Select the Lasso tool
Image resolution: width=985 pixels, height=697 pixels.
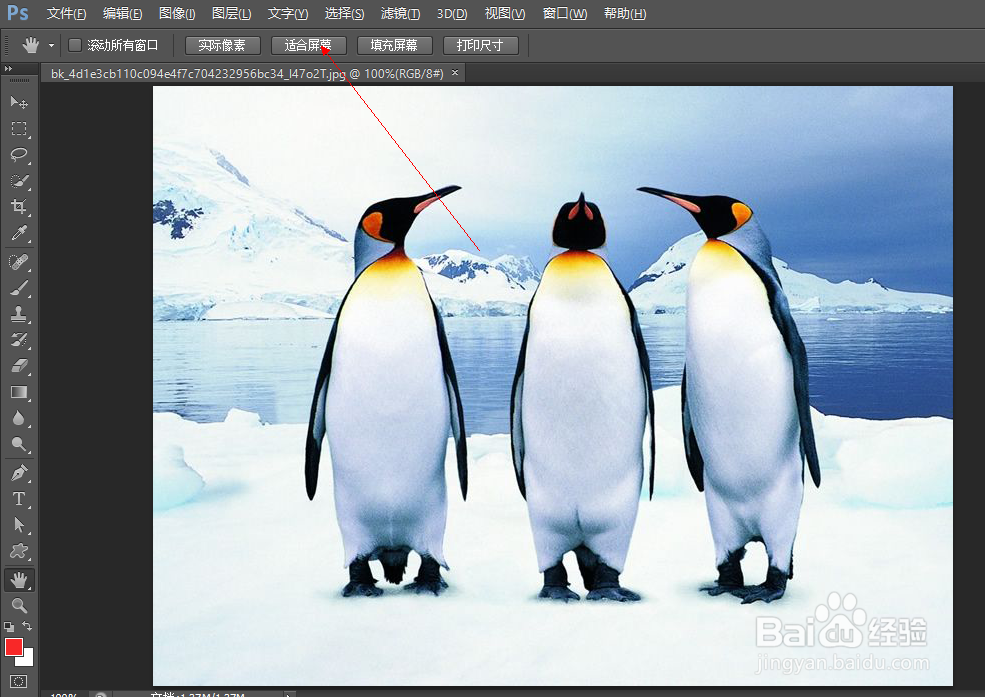[19, 154]
